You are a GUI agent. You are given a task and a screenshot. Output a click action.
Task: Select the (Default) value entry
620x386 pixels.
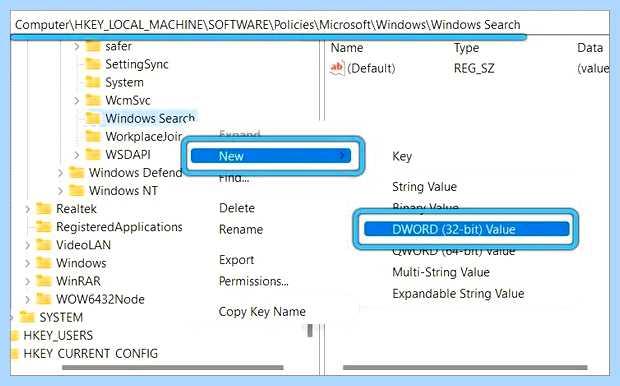(x=371, y=68)
